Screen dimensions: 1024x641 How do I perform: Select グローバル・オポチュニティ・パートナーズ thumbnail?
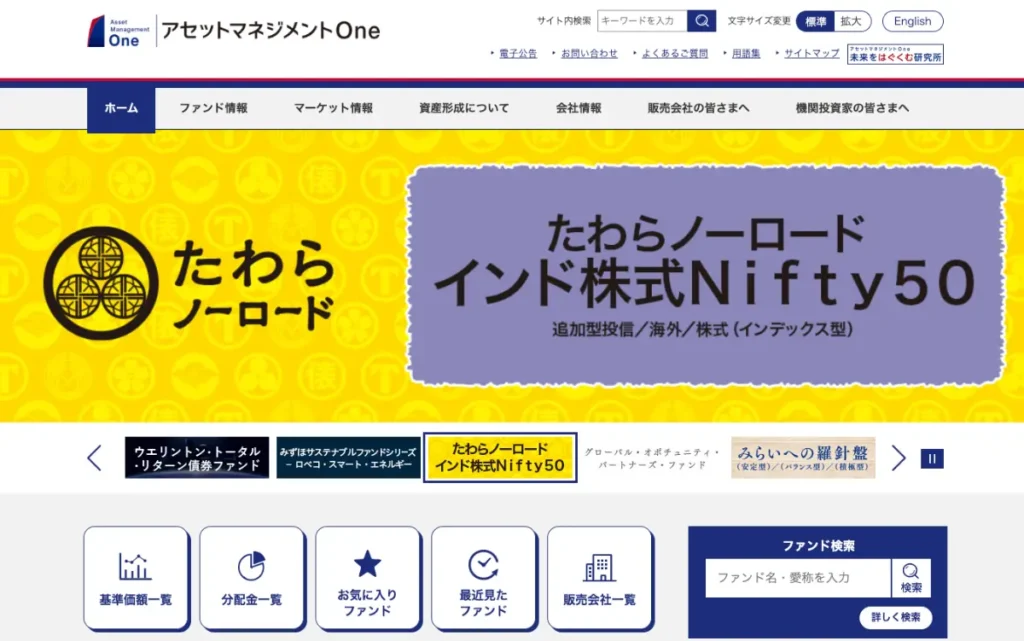point(652,458)
